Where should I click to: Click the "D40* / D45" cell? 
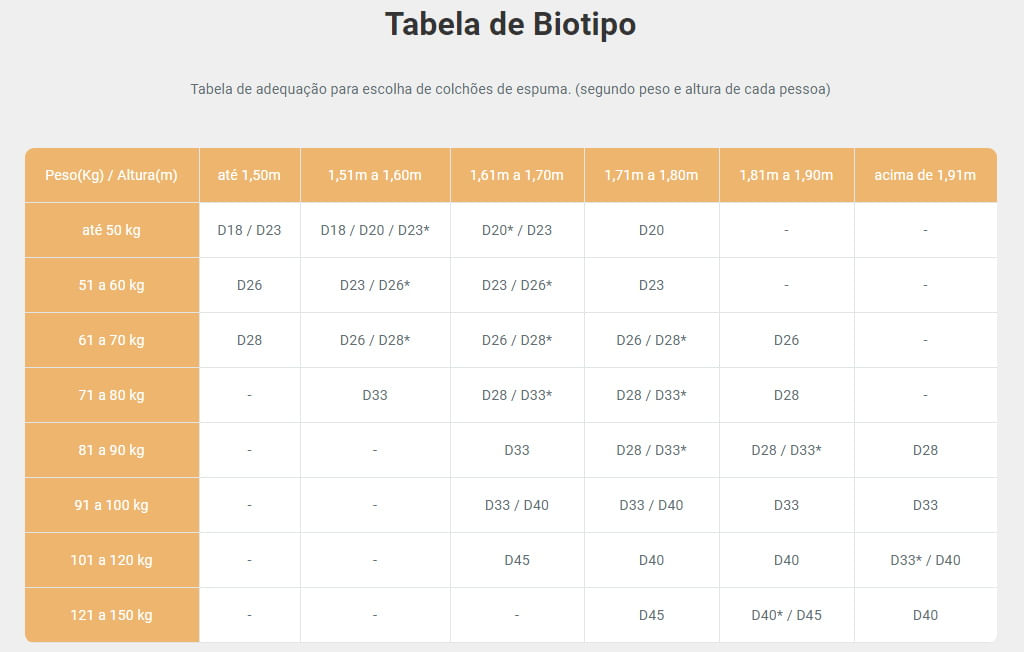[786, 615]
